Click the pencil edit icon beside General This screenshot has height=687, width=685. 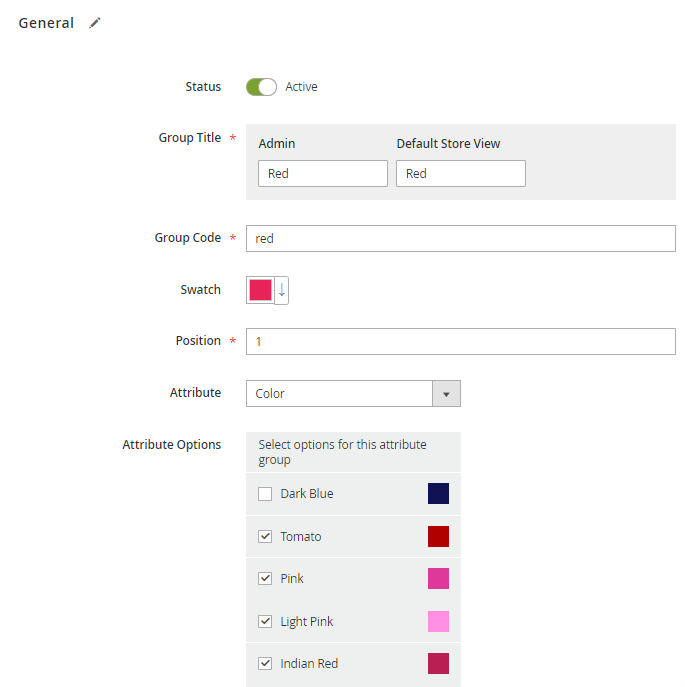[x=95, y=23]
